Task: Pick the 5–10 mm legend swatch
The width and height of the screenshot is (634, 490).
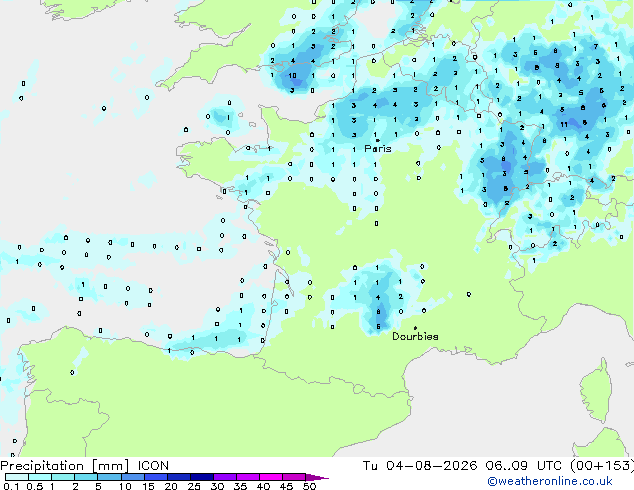Action: tap(110, 477)
